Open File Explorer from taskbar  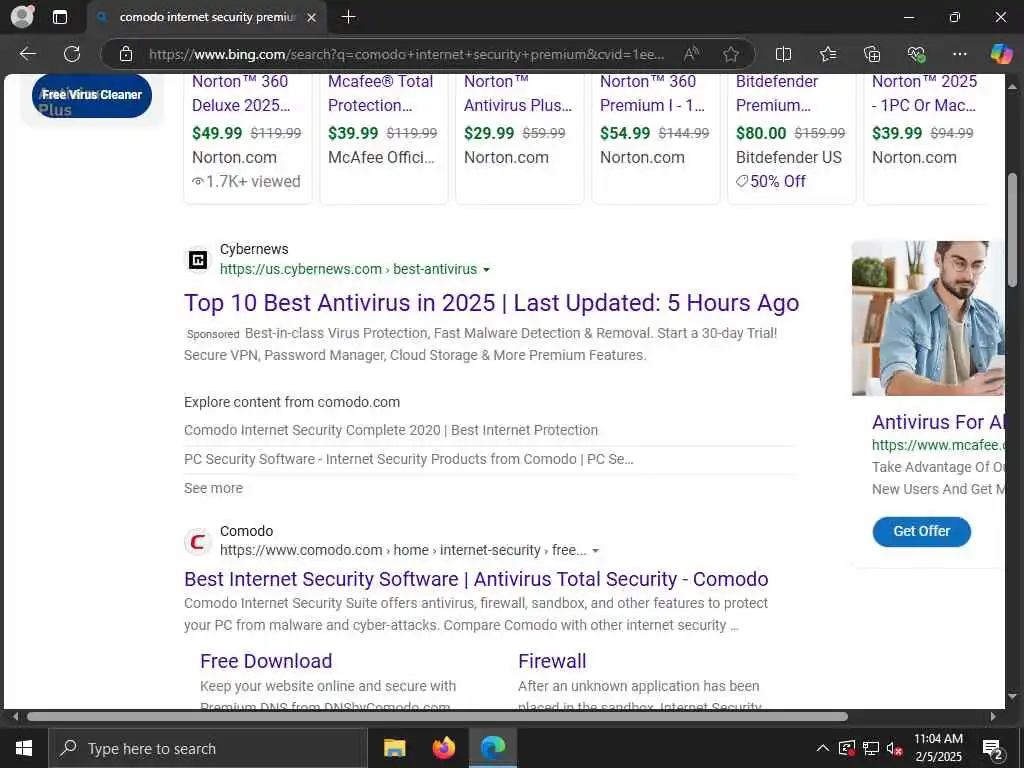394,748
